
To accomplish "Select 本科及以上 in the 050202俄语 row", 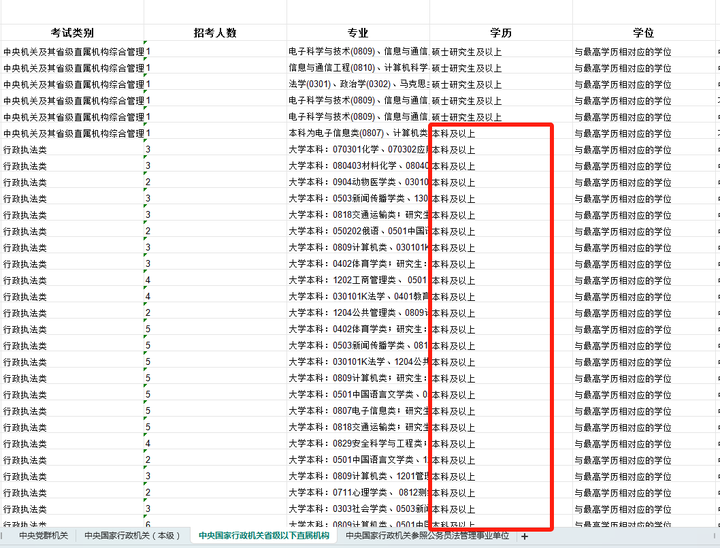I will click(x=453, y=231).
